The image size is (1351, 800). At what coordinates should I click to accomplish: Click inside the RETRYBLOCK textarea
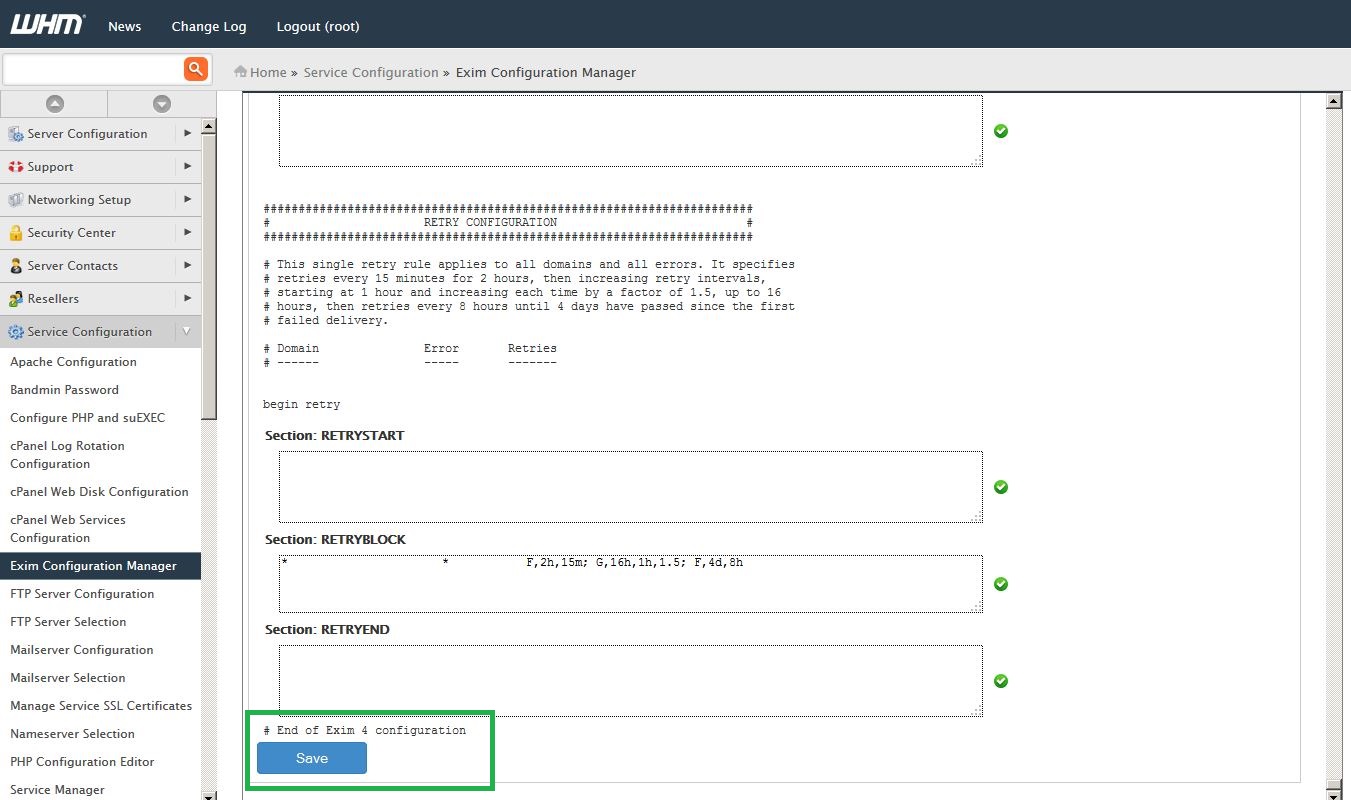631,584
